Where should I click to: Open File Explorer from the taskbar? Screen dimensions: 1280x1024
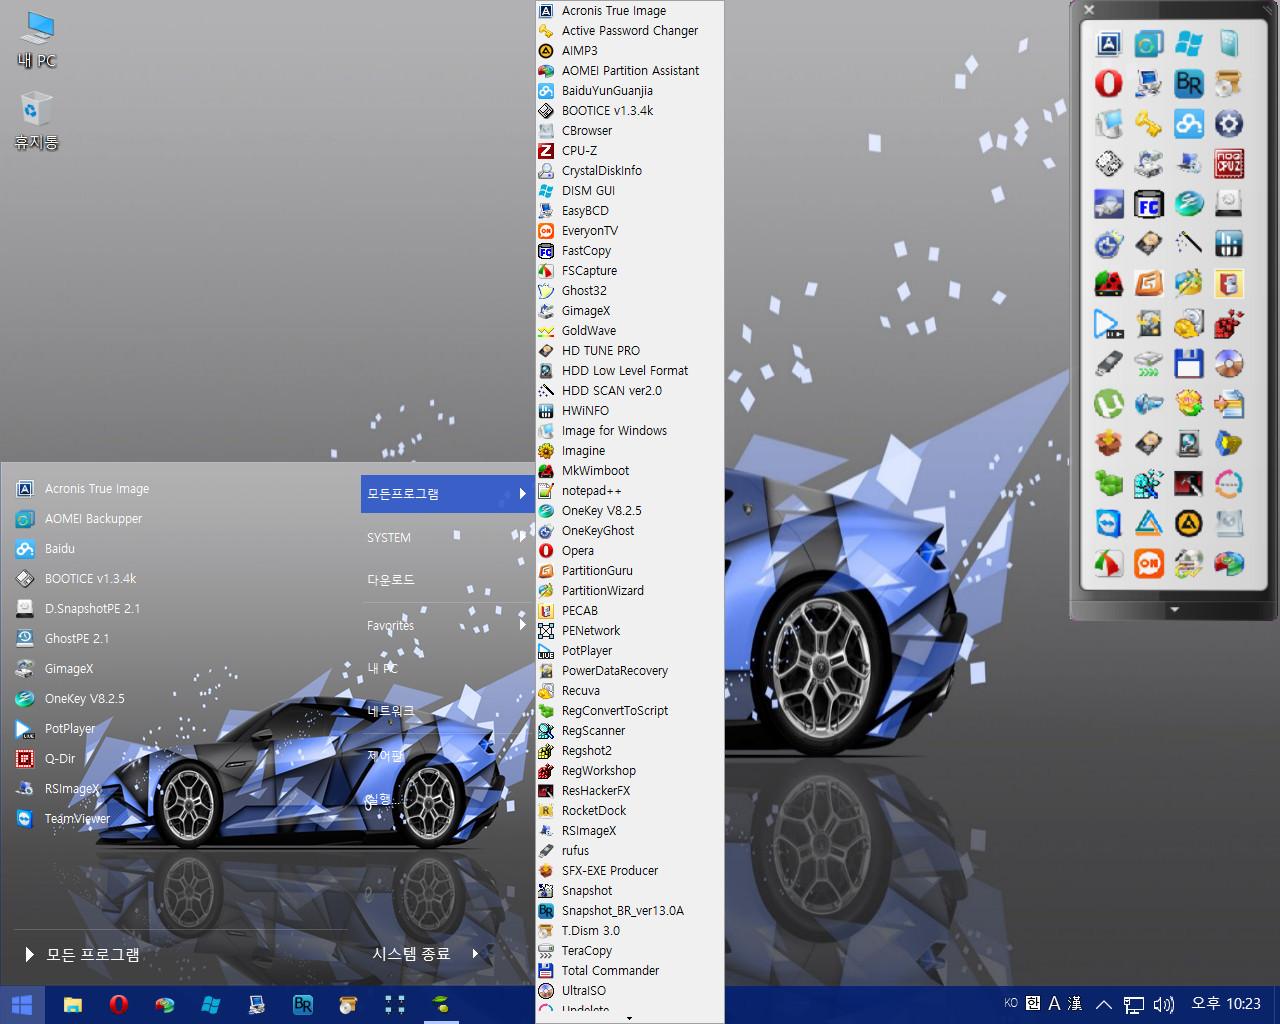[73, 1005]
